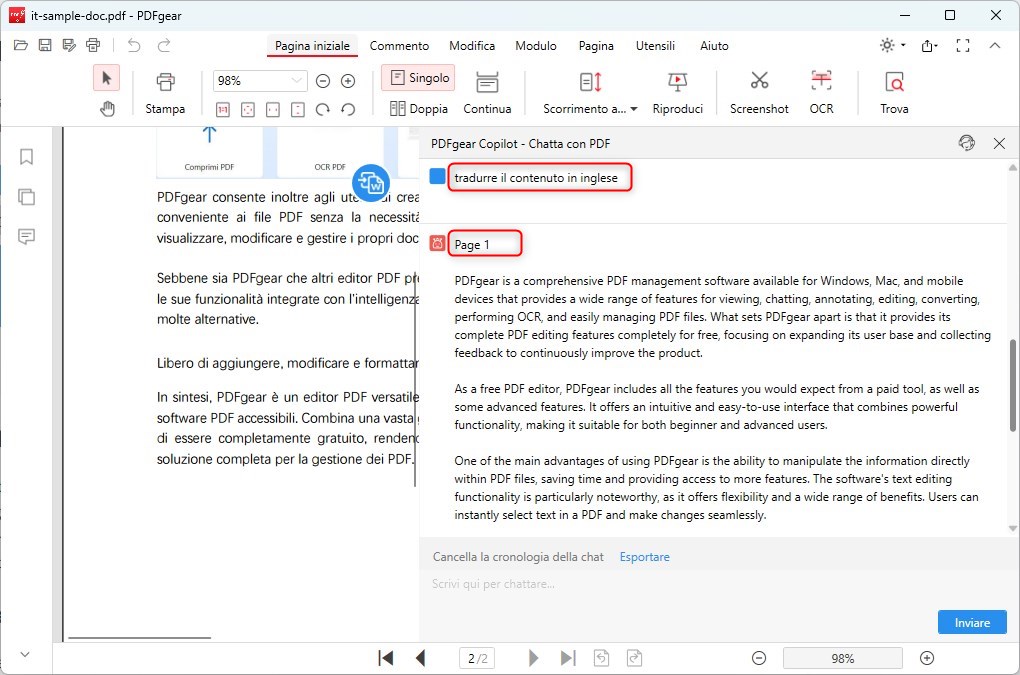Image resolution: width=1020 pixels, height=675 pixels.
Task: Expand sidebar with bottom chevron
Action: pyautogui.click(x=25, y=654)
